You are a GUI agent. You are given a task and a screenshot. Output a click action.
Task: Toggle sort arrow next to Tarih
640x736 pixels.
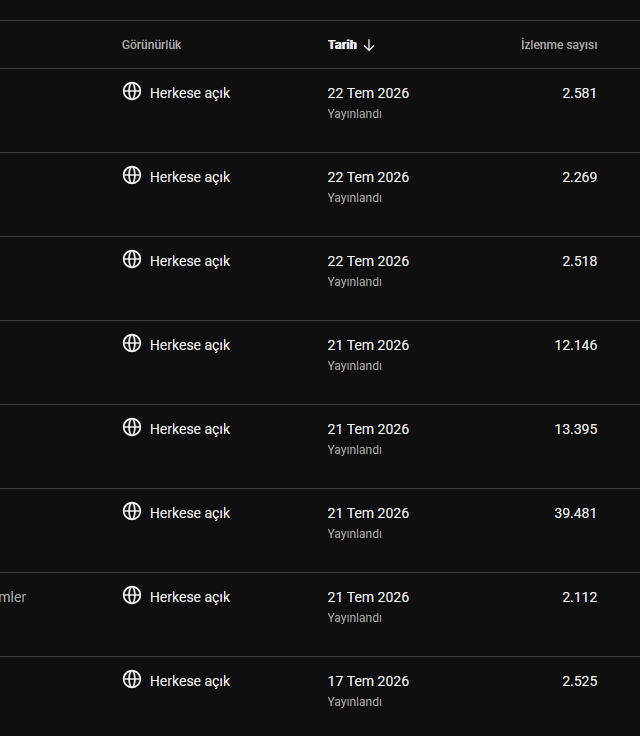pos(369,45)
